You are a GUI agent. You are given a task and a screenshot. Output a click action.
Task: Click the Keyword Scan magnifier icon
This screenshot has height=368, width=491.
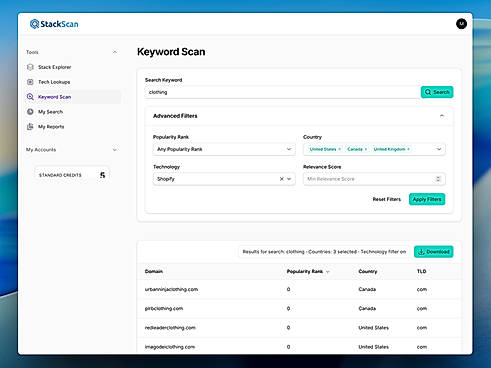pos(30,97)
